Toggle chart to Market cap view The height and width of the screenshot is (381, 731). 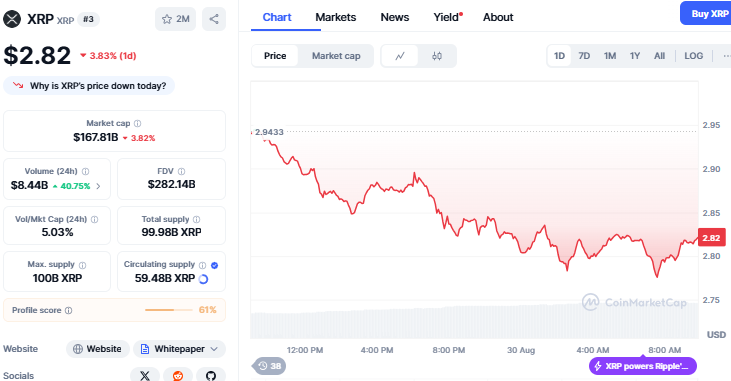click(x=336, y=56)
